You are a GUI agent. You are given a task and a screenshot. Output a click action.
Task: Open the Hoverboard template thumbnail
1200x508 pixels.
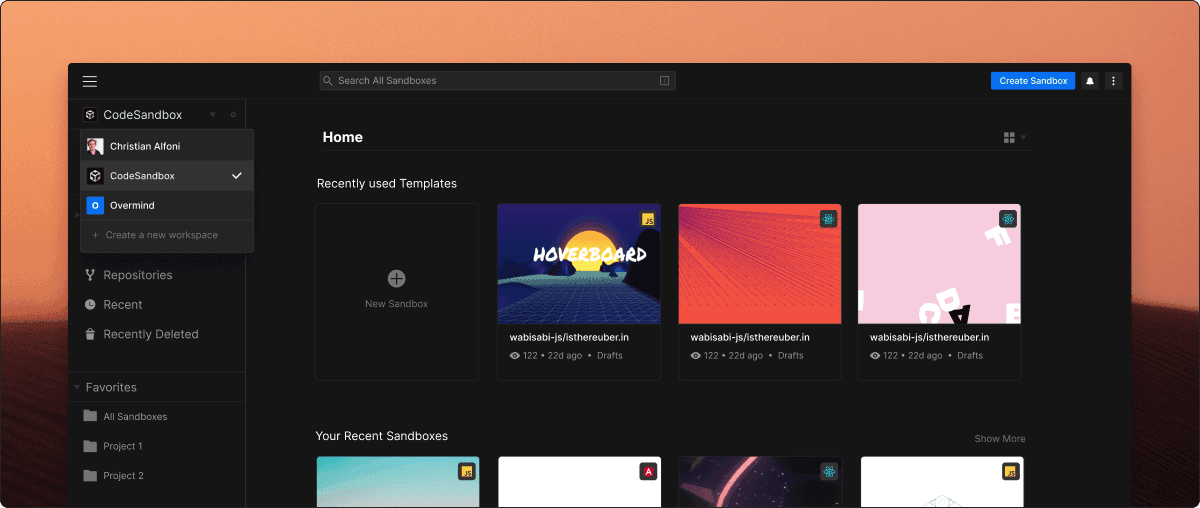coord(579,263)
